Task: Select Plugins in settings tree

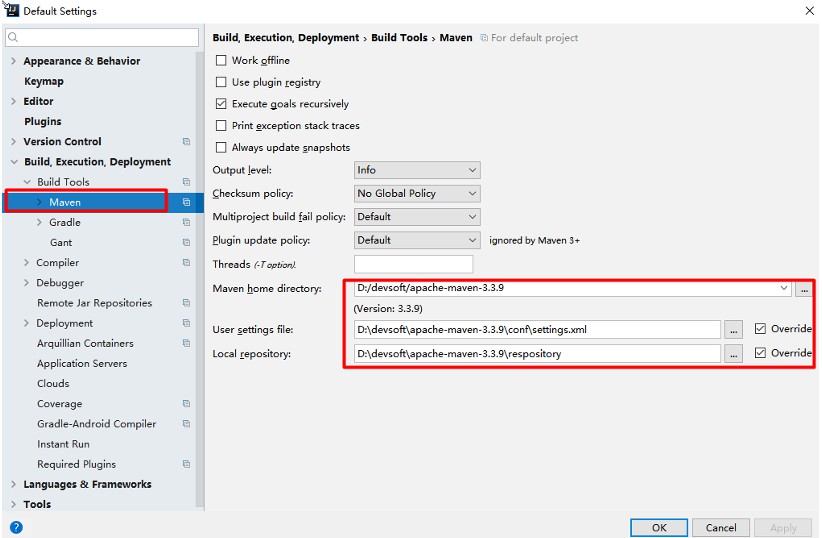Action: coord(43,121)
